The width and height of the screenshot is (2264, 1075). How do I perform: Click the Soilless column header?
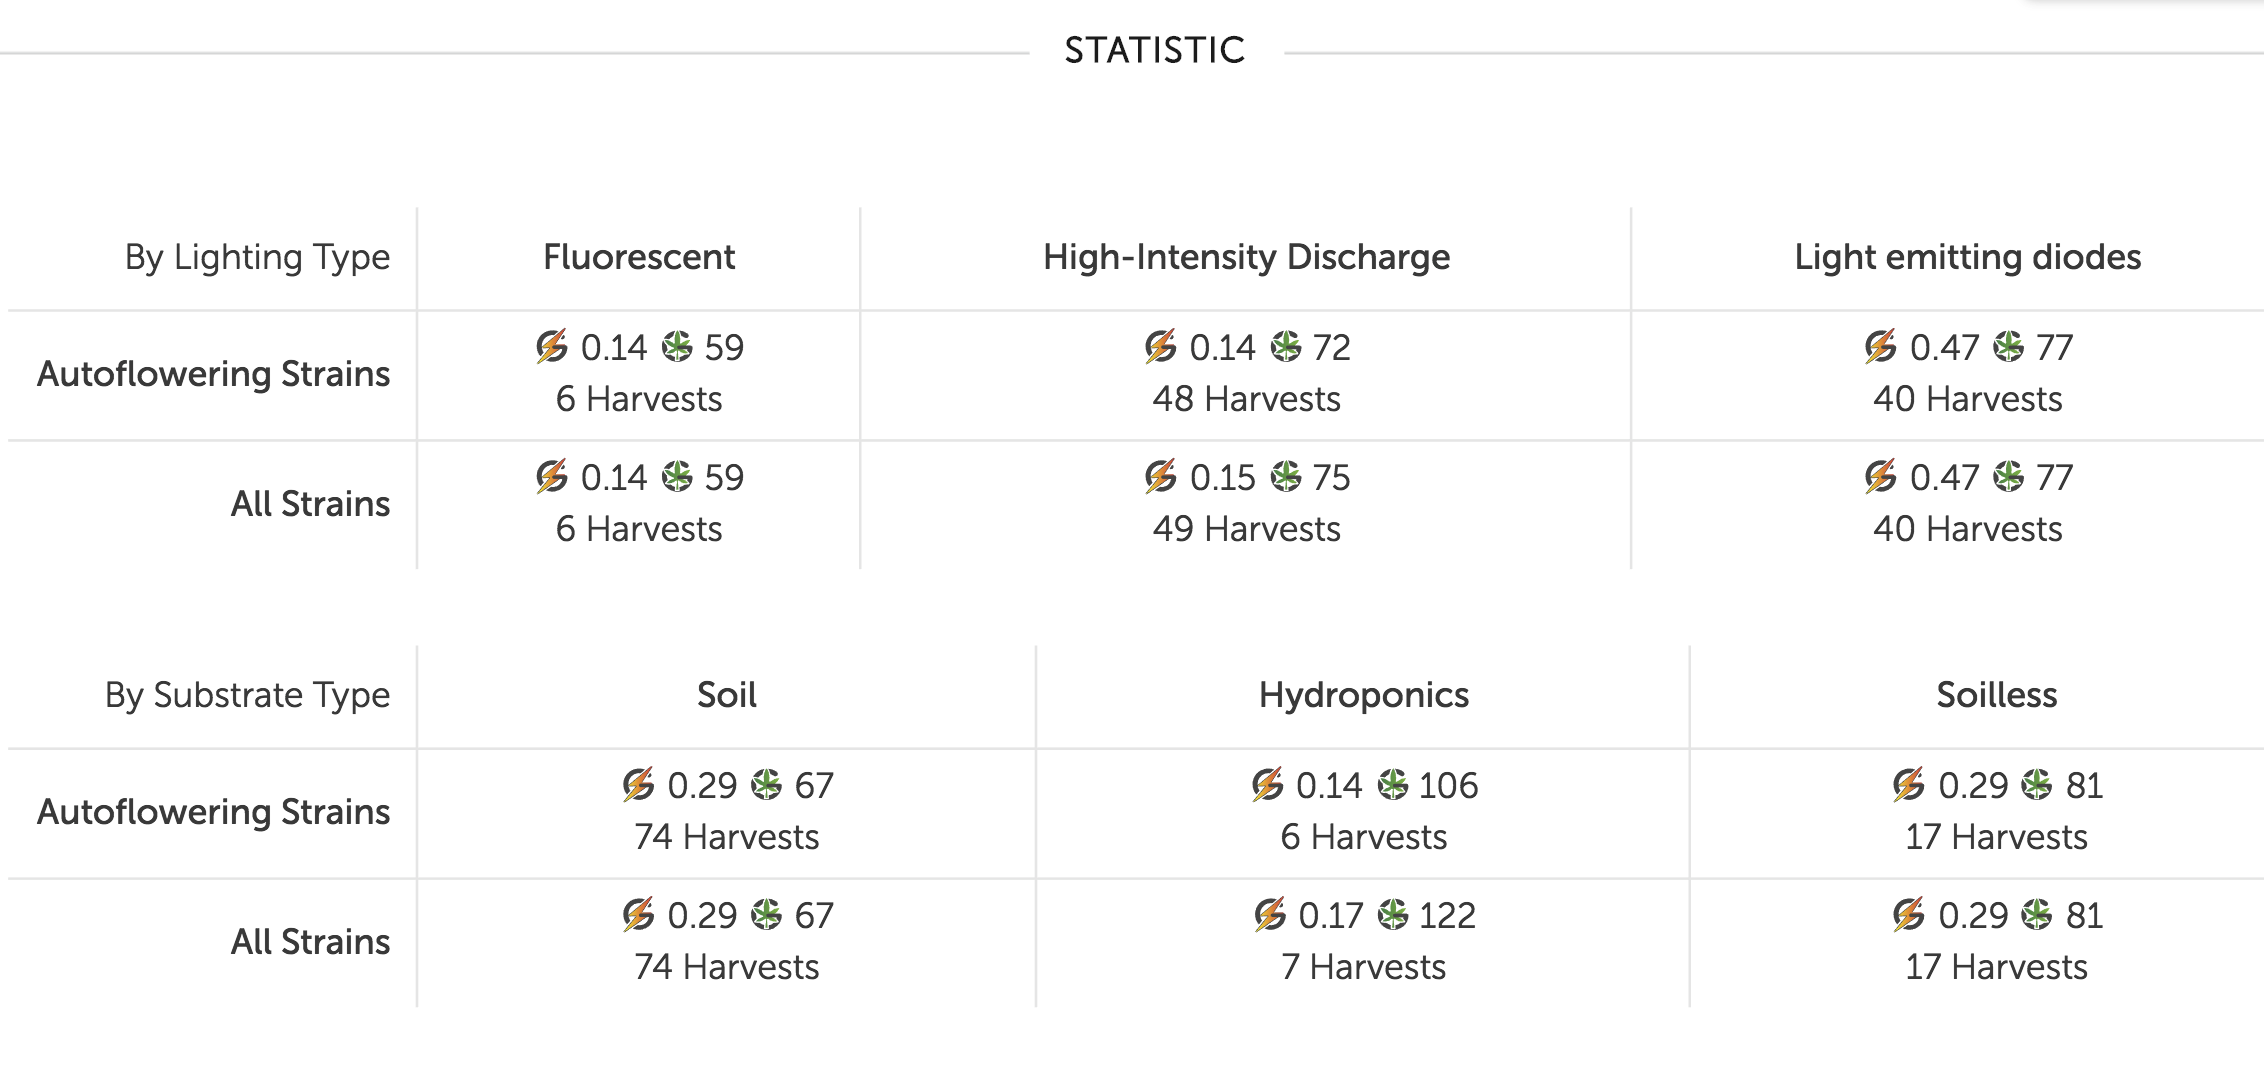pos(1996,695)
